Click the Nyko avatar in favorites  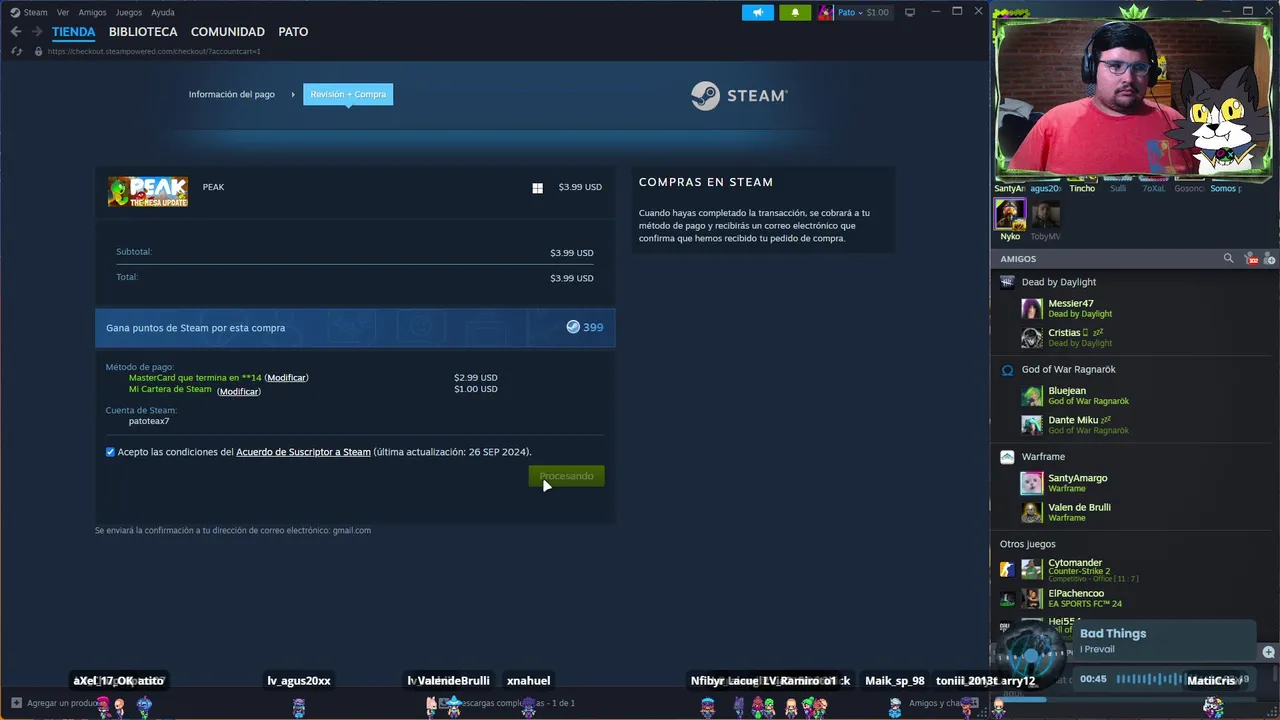click(x=1010, y=215)
